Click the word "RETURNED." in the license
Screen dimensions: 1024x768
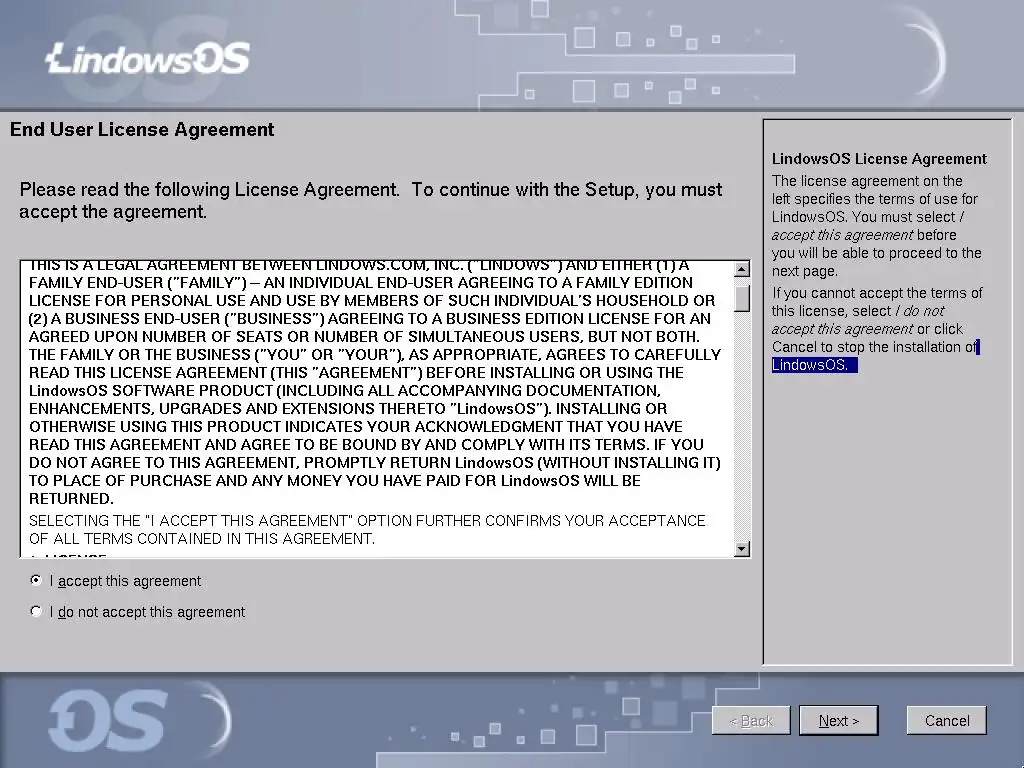point(71,499)
